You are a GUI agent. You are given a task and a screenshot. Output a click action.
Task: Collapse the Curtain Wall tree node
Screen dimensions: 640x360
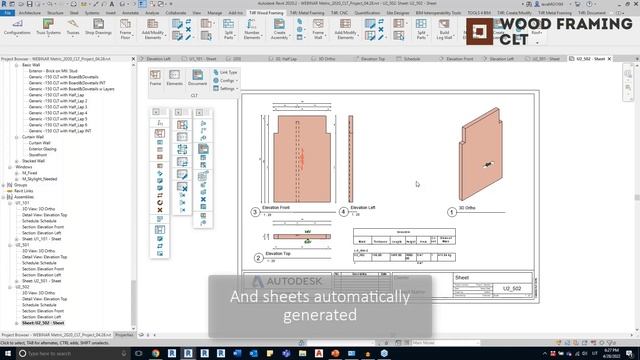[x=17, y=137]
